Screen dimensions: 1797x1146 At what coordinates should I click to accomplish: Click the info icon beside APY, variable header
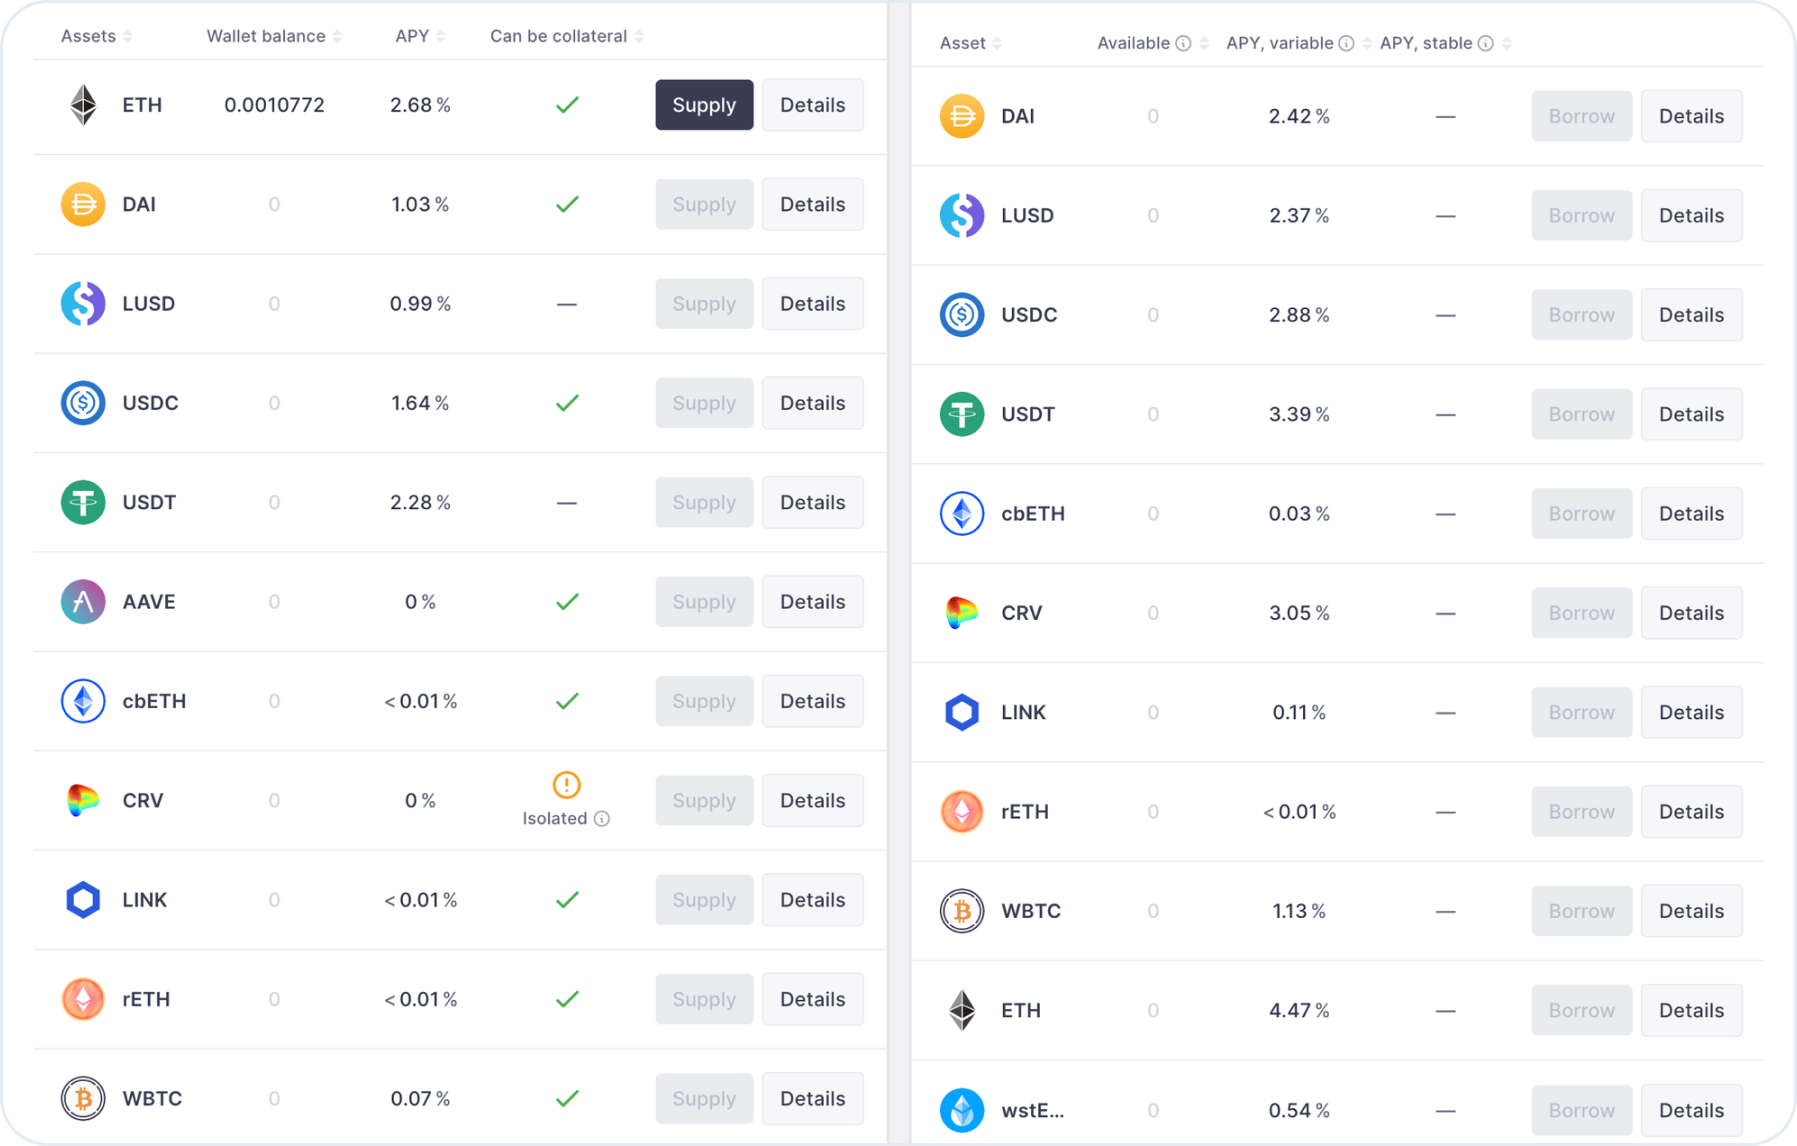(1346, 43)
